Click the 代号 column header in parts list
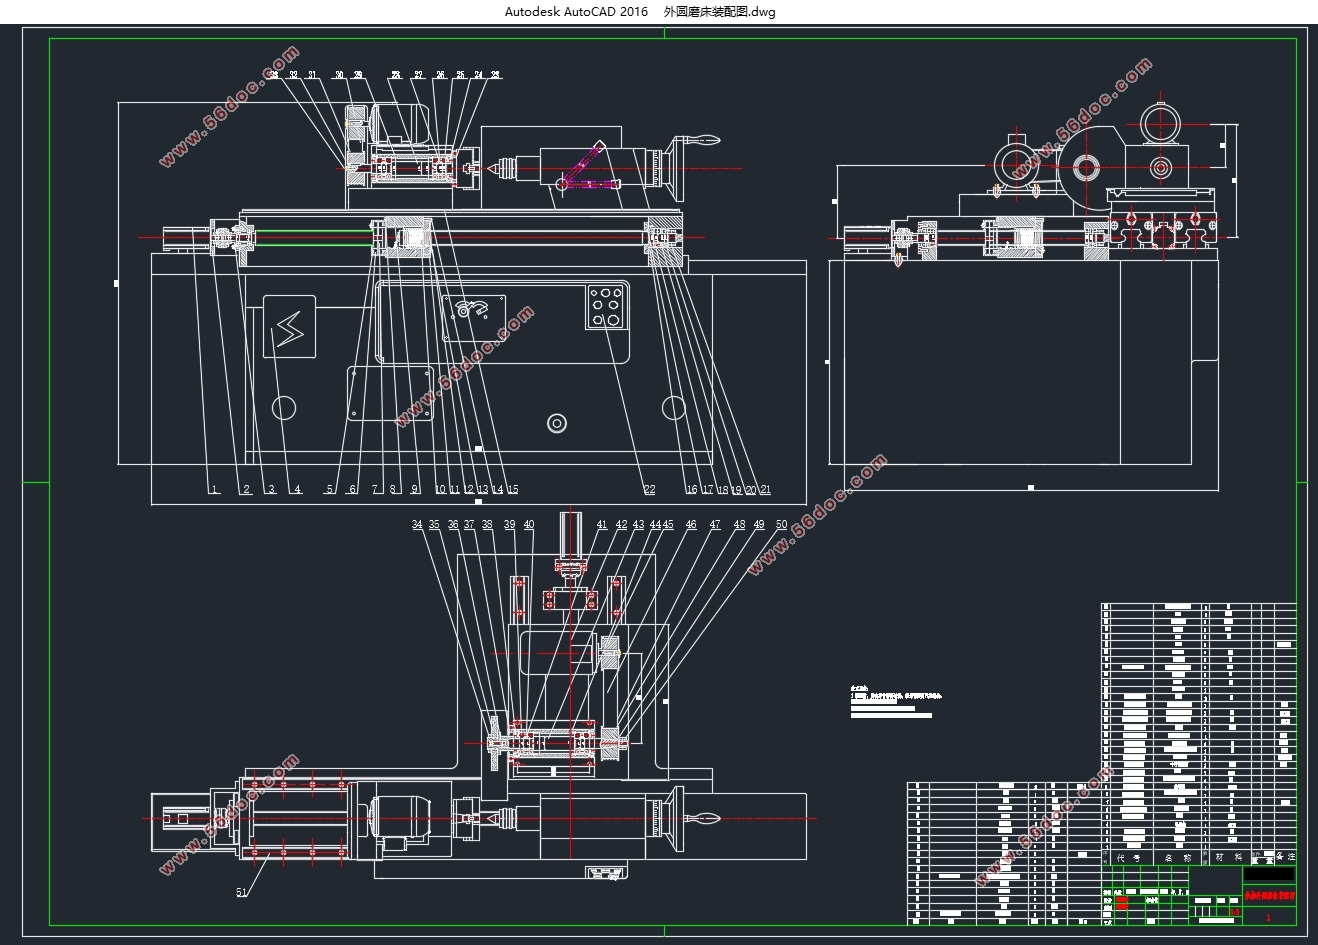Viewport: 1318px width, 945px height. coord(1128,858)
